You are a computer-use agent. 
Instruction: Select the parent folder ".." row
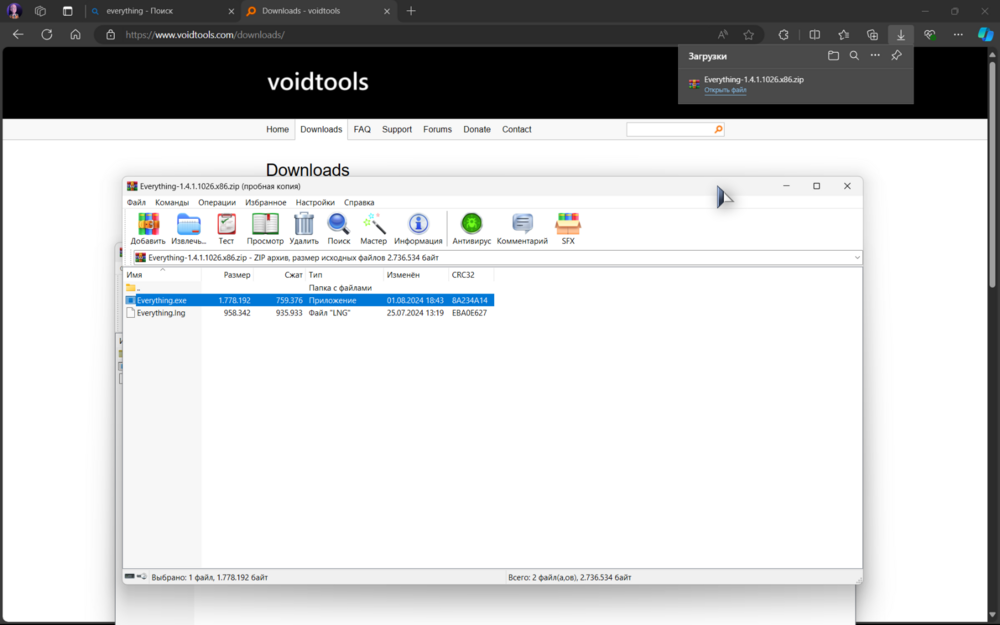pyautogui.click(x=309, y=288)
